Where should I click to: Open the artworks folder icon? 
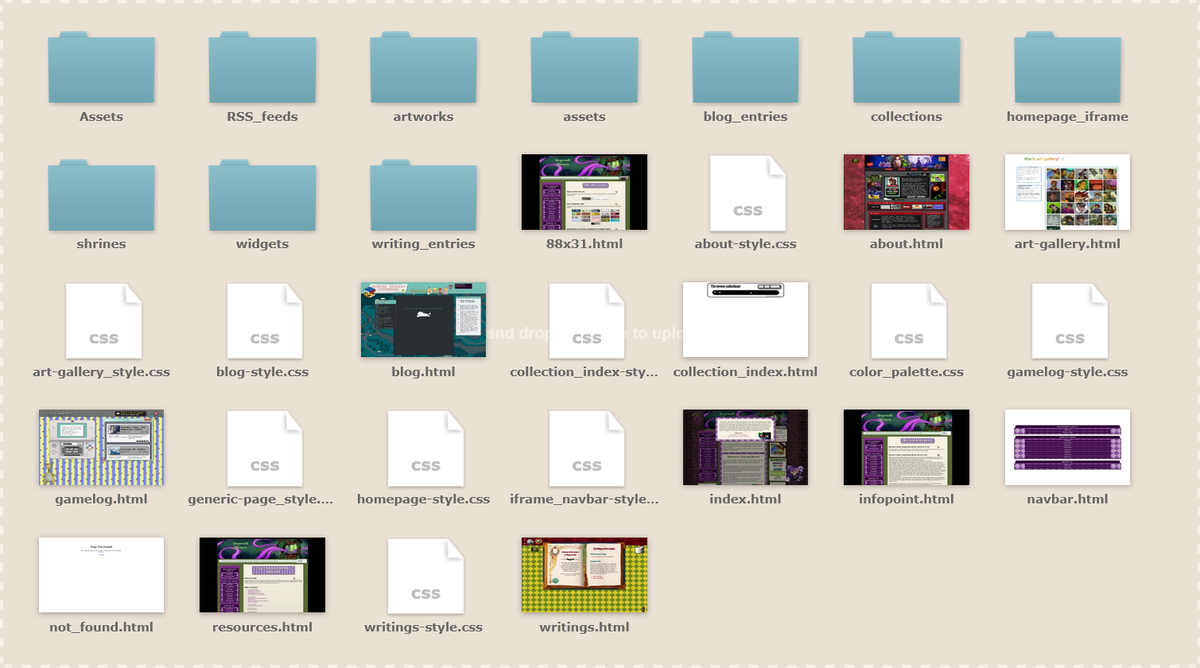423,67
